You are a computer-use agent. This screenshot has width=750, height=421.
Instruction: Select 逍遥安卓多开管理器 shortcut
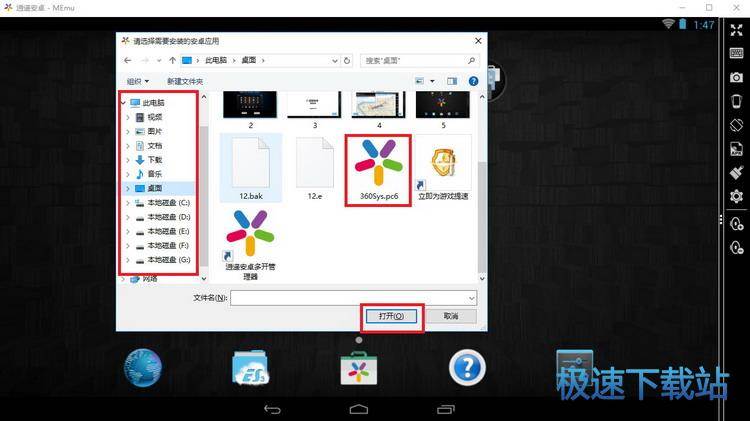[x=250, y=245]
